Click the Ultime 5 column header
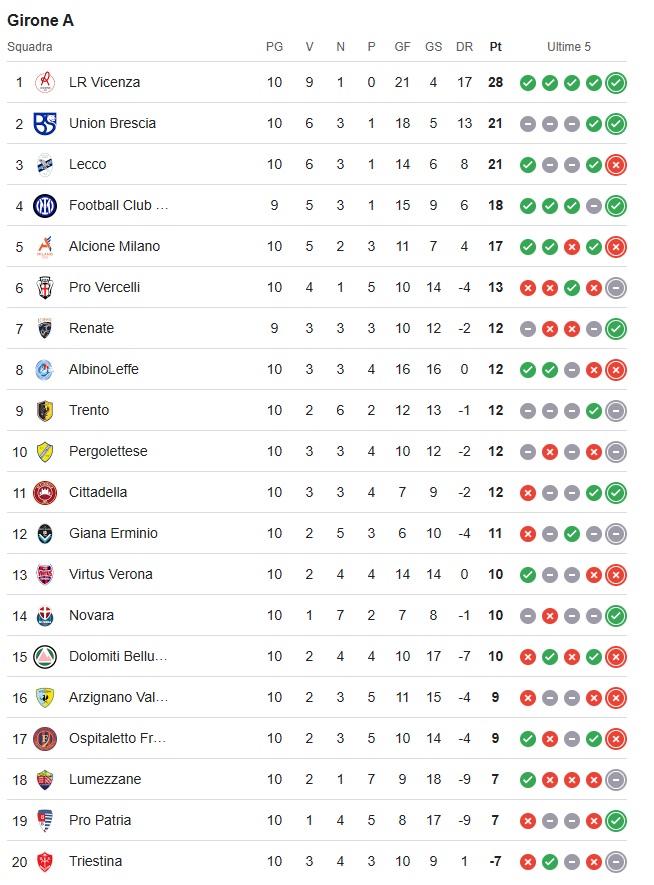The image size is (654, 885). 569,46
